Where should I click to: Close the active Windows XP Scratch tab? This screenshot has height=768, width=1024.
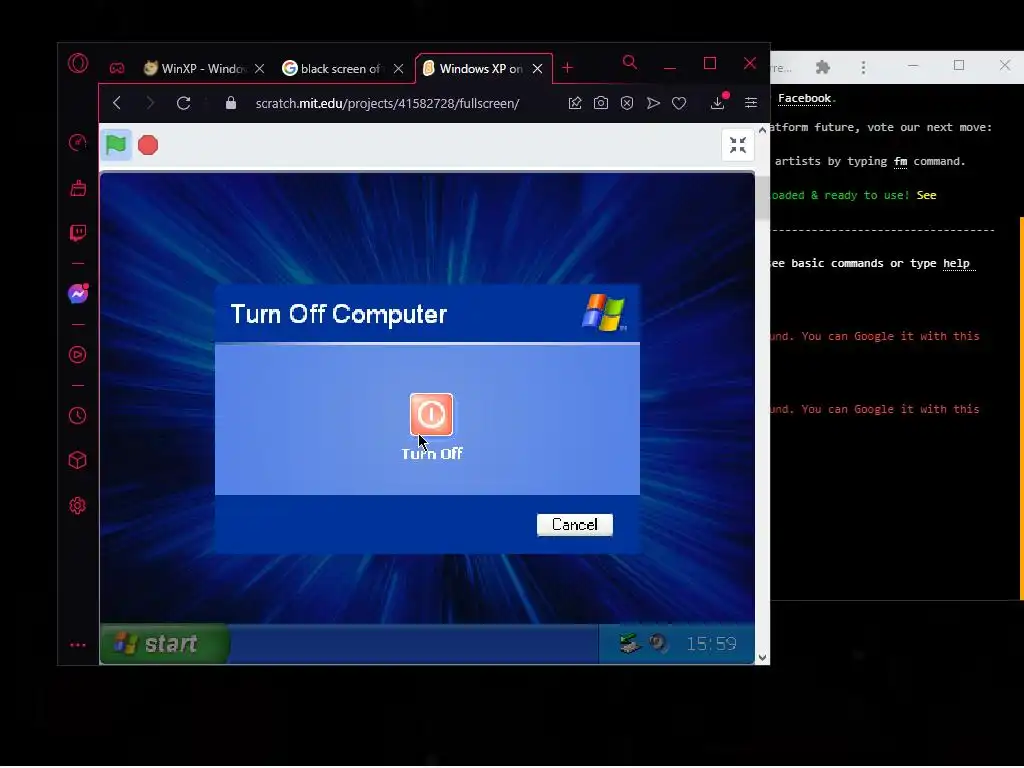point(537,69)
